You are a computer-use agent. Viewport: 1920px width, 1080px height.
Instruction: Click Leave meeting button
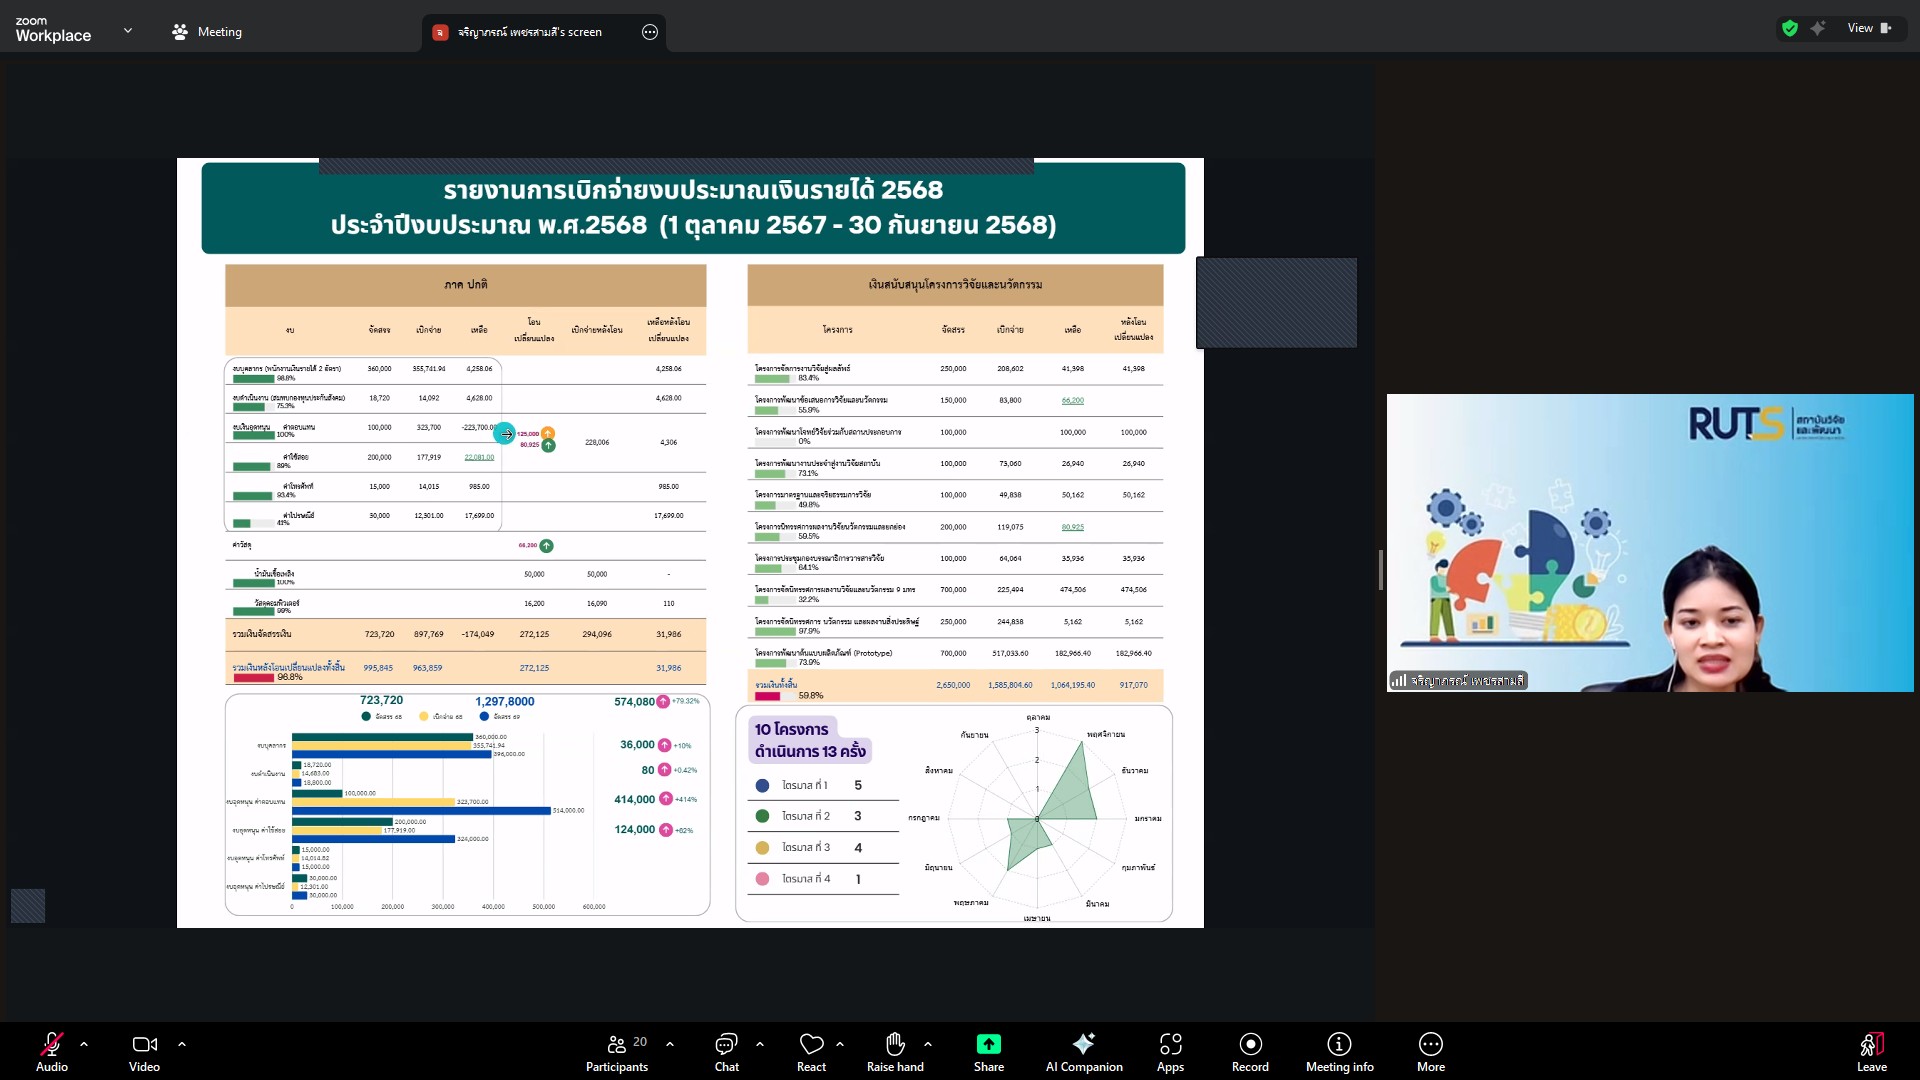[1871, 1051]
